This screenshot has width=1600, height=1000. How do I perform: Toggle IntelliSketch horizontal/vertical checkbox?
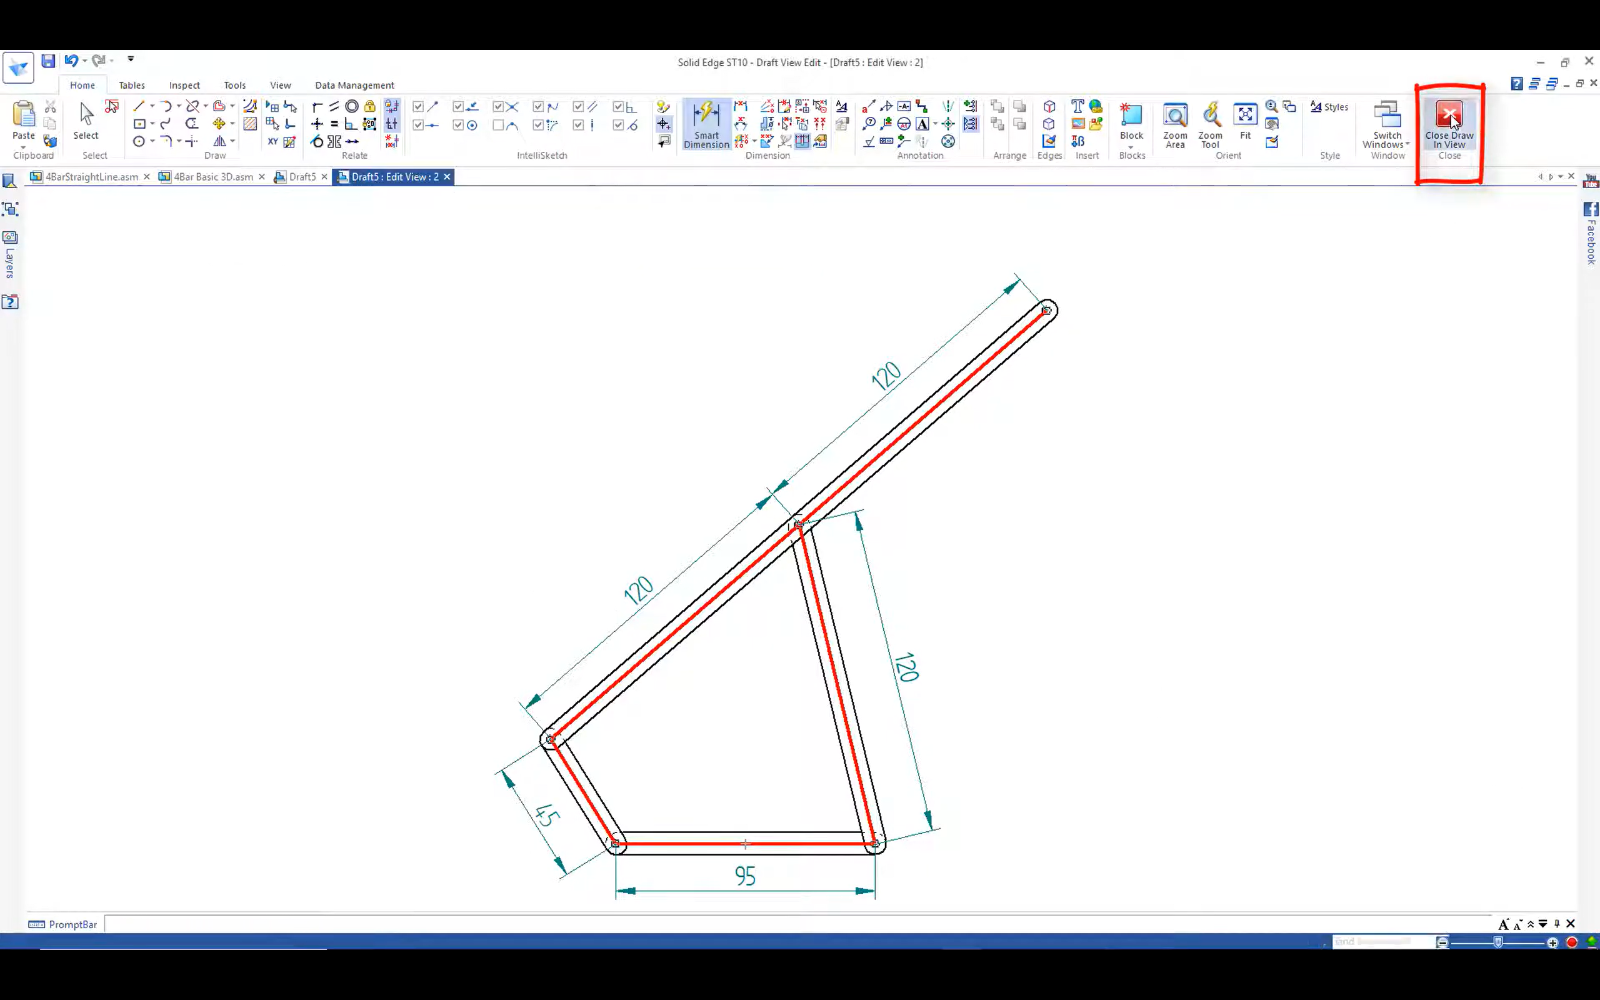click(578, 125)
